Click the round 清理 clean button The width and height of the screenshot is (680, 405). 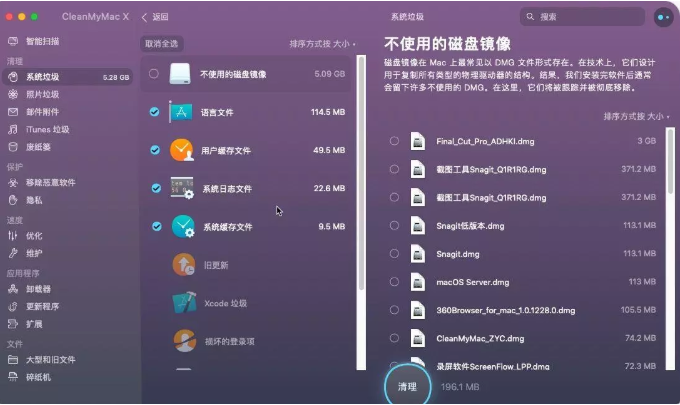point(407,386)
